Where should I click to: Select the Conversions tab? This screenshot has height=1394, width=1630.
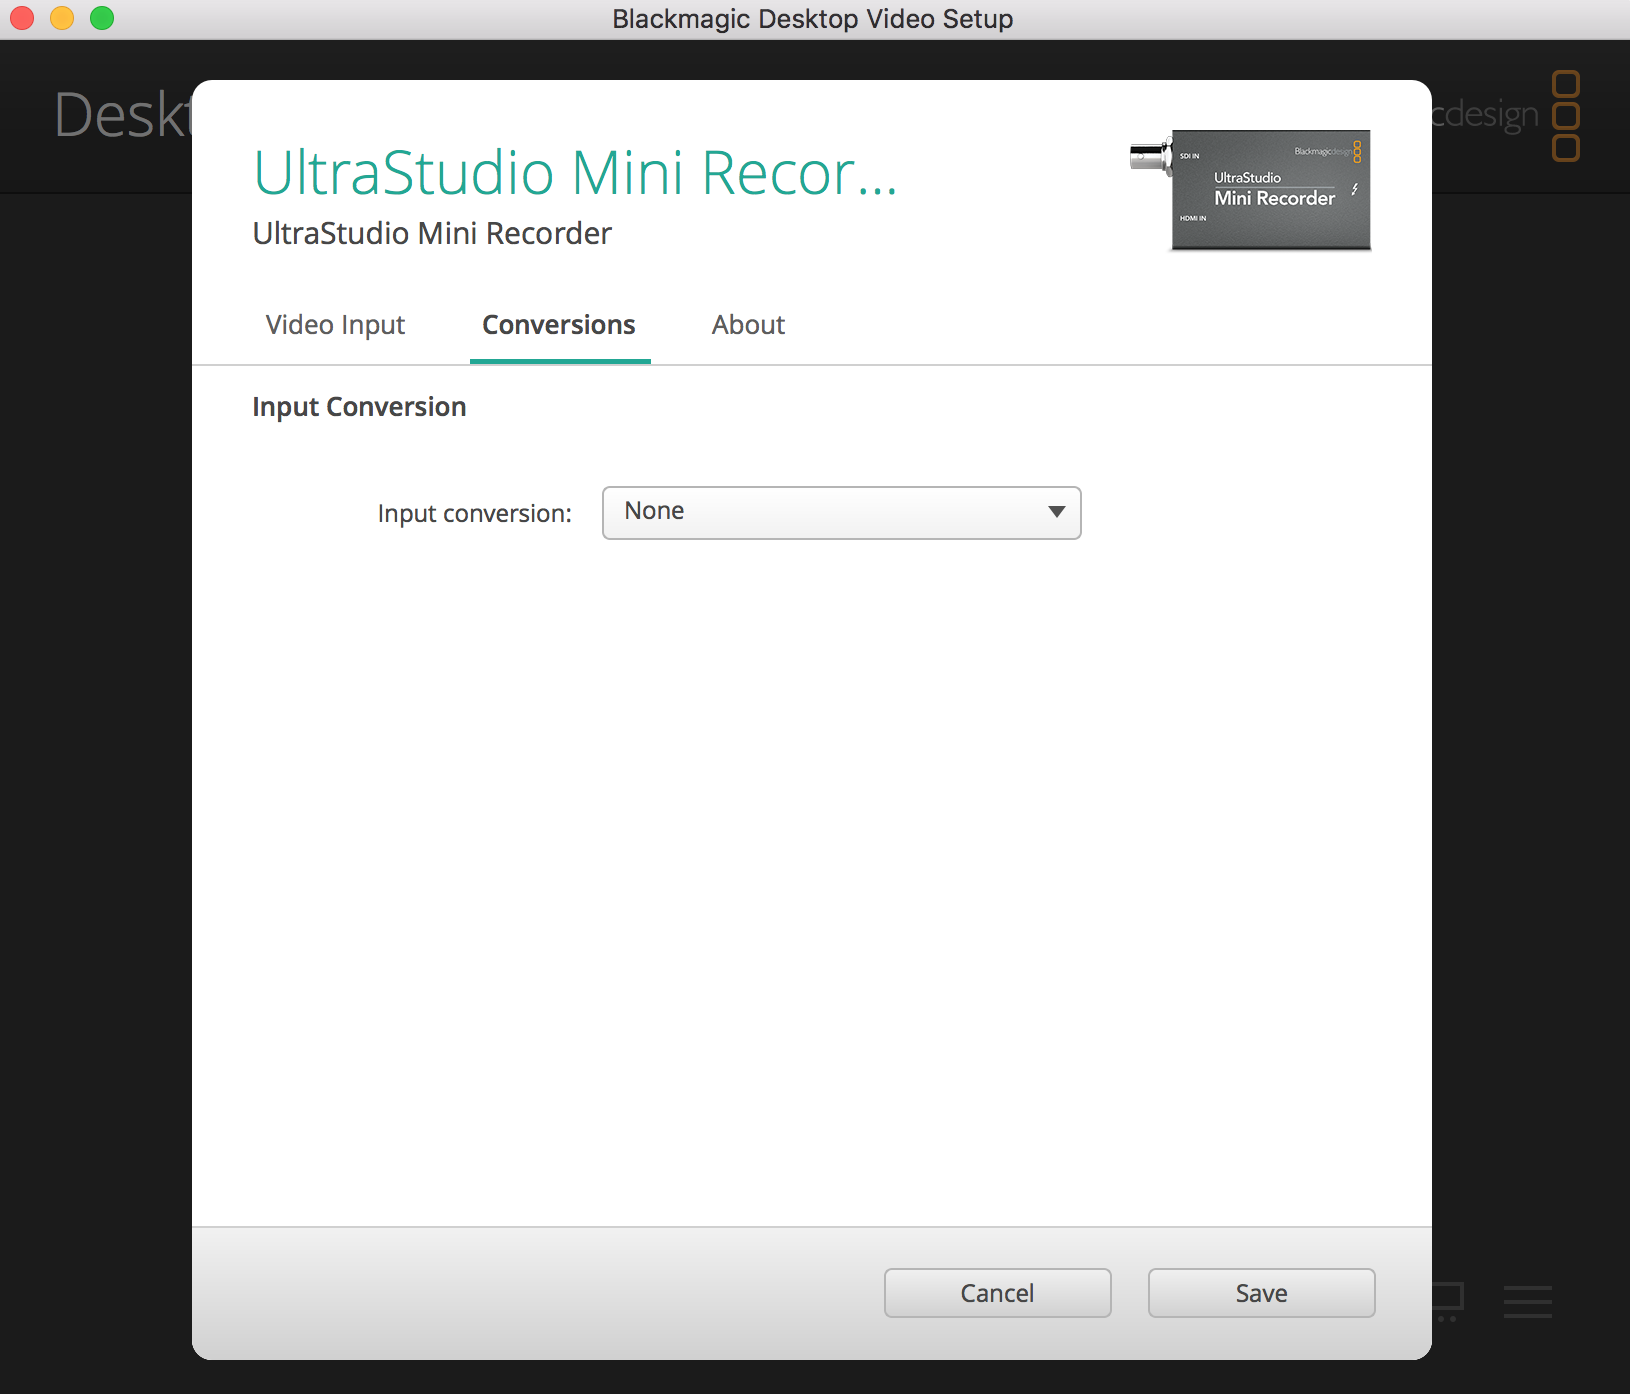click(559, 325)
